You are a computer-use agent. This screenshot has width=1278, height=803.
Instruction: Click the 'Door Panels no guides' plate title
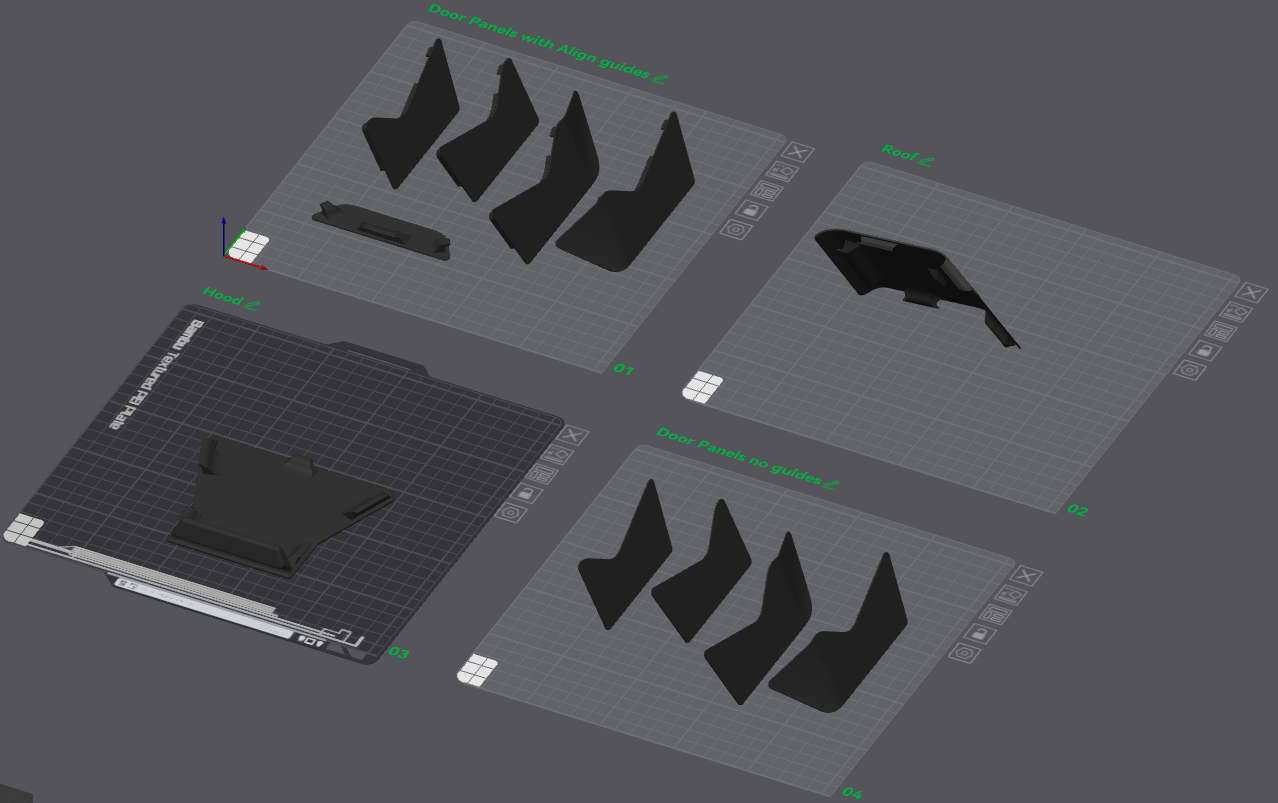(x=738, y=456)
